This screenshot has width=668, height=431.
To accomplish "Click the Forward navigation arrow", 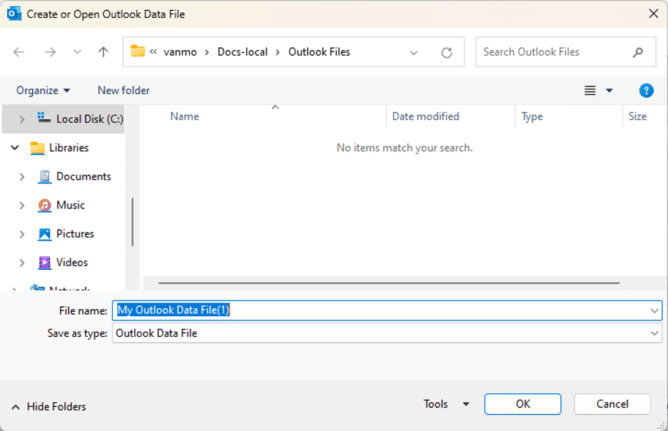I will click(x=50, y=52).
